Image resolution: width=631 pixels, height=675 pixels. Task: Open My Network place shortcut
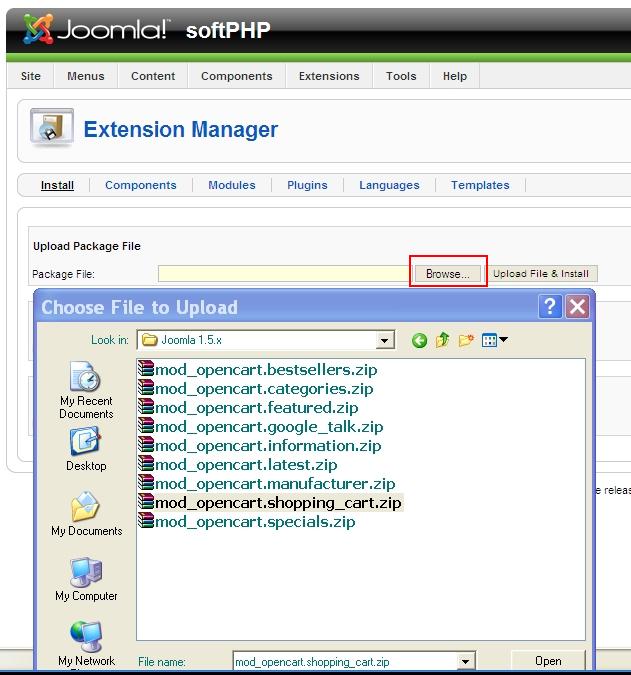(86, 644)
